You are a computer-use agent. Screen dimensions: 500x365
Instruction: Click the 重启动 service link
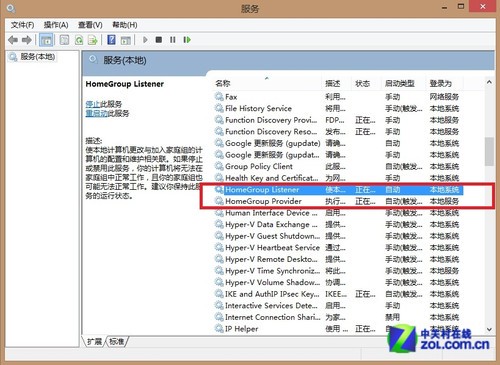coord(96,113)
